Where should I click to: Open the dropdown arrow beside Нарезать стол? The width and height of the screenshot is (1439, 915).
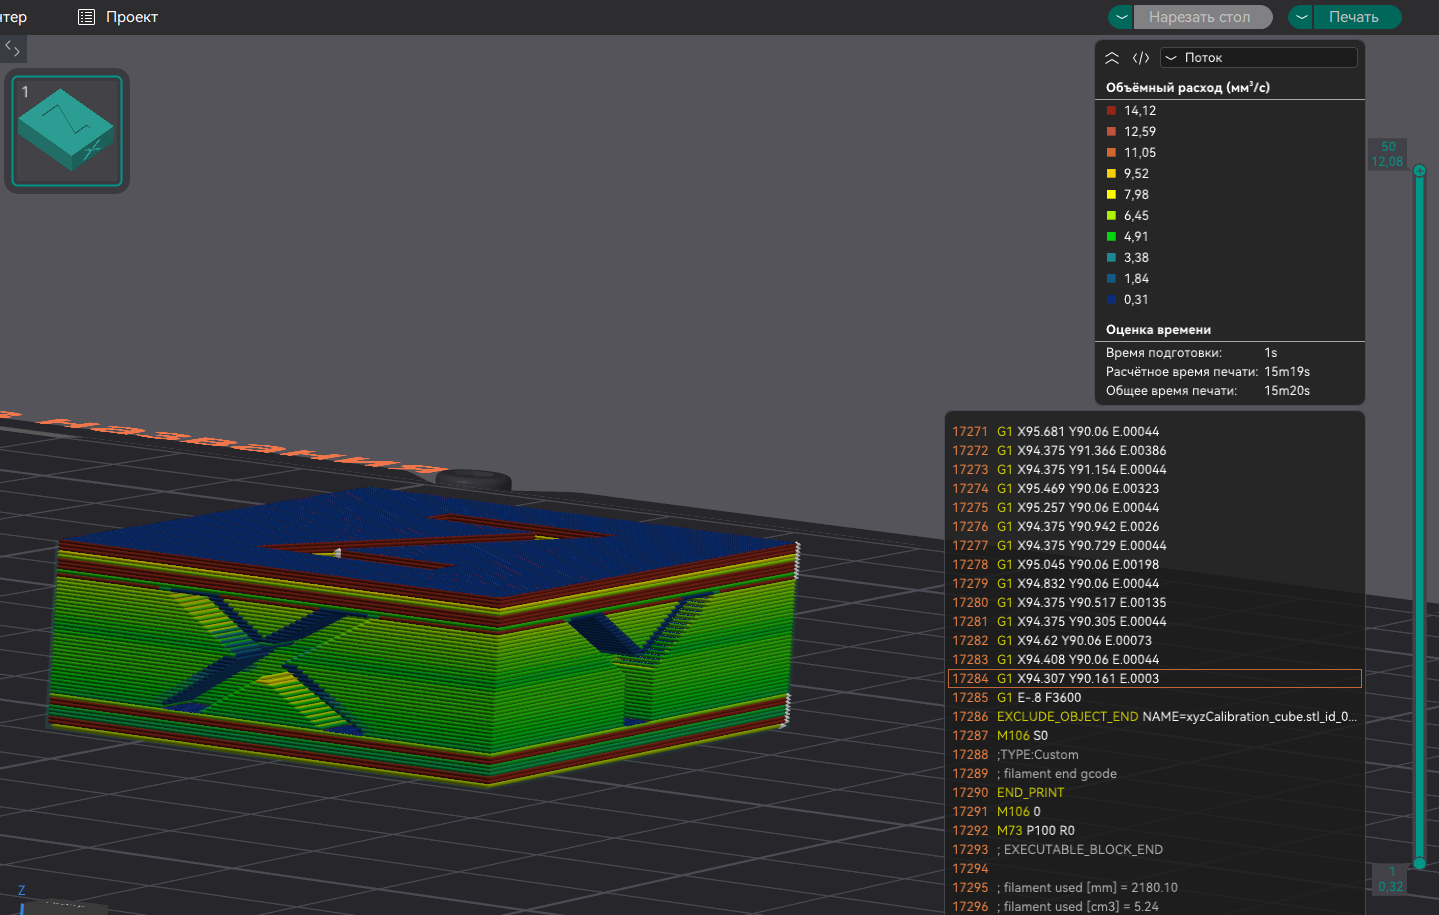tap(1122, 17)
